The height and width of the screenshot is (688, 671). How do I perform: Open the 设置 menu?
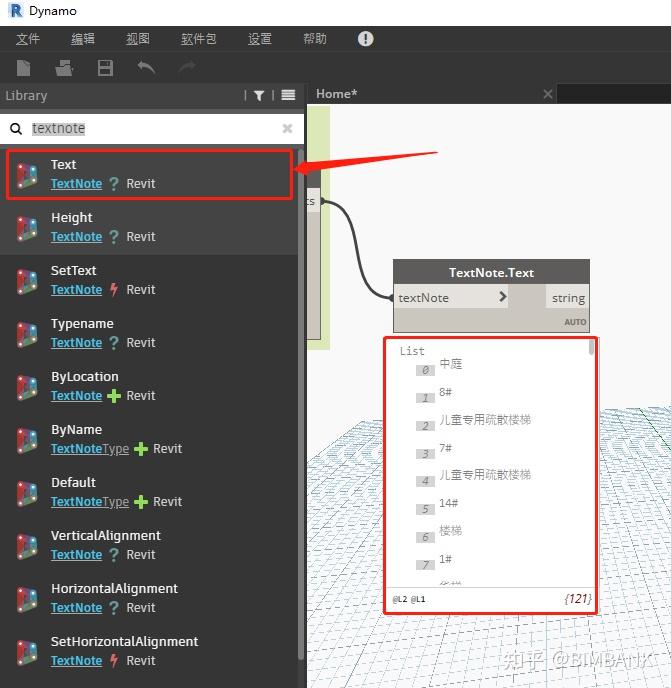pos(260,39)
